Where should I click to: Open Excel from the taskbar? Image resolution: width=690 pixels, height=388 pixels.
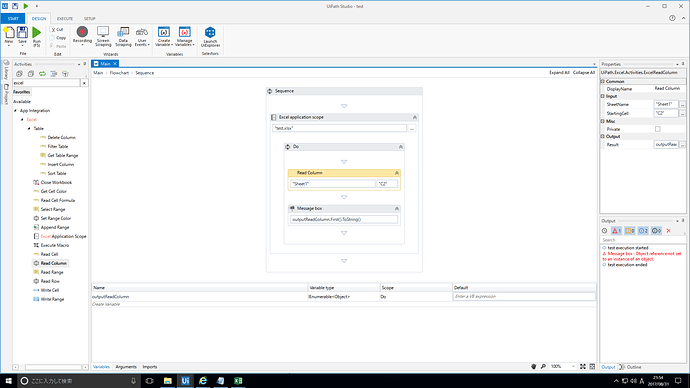coord(238,381)
